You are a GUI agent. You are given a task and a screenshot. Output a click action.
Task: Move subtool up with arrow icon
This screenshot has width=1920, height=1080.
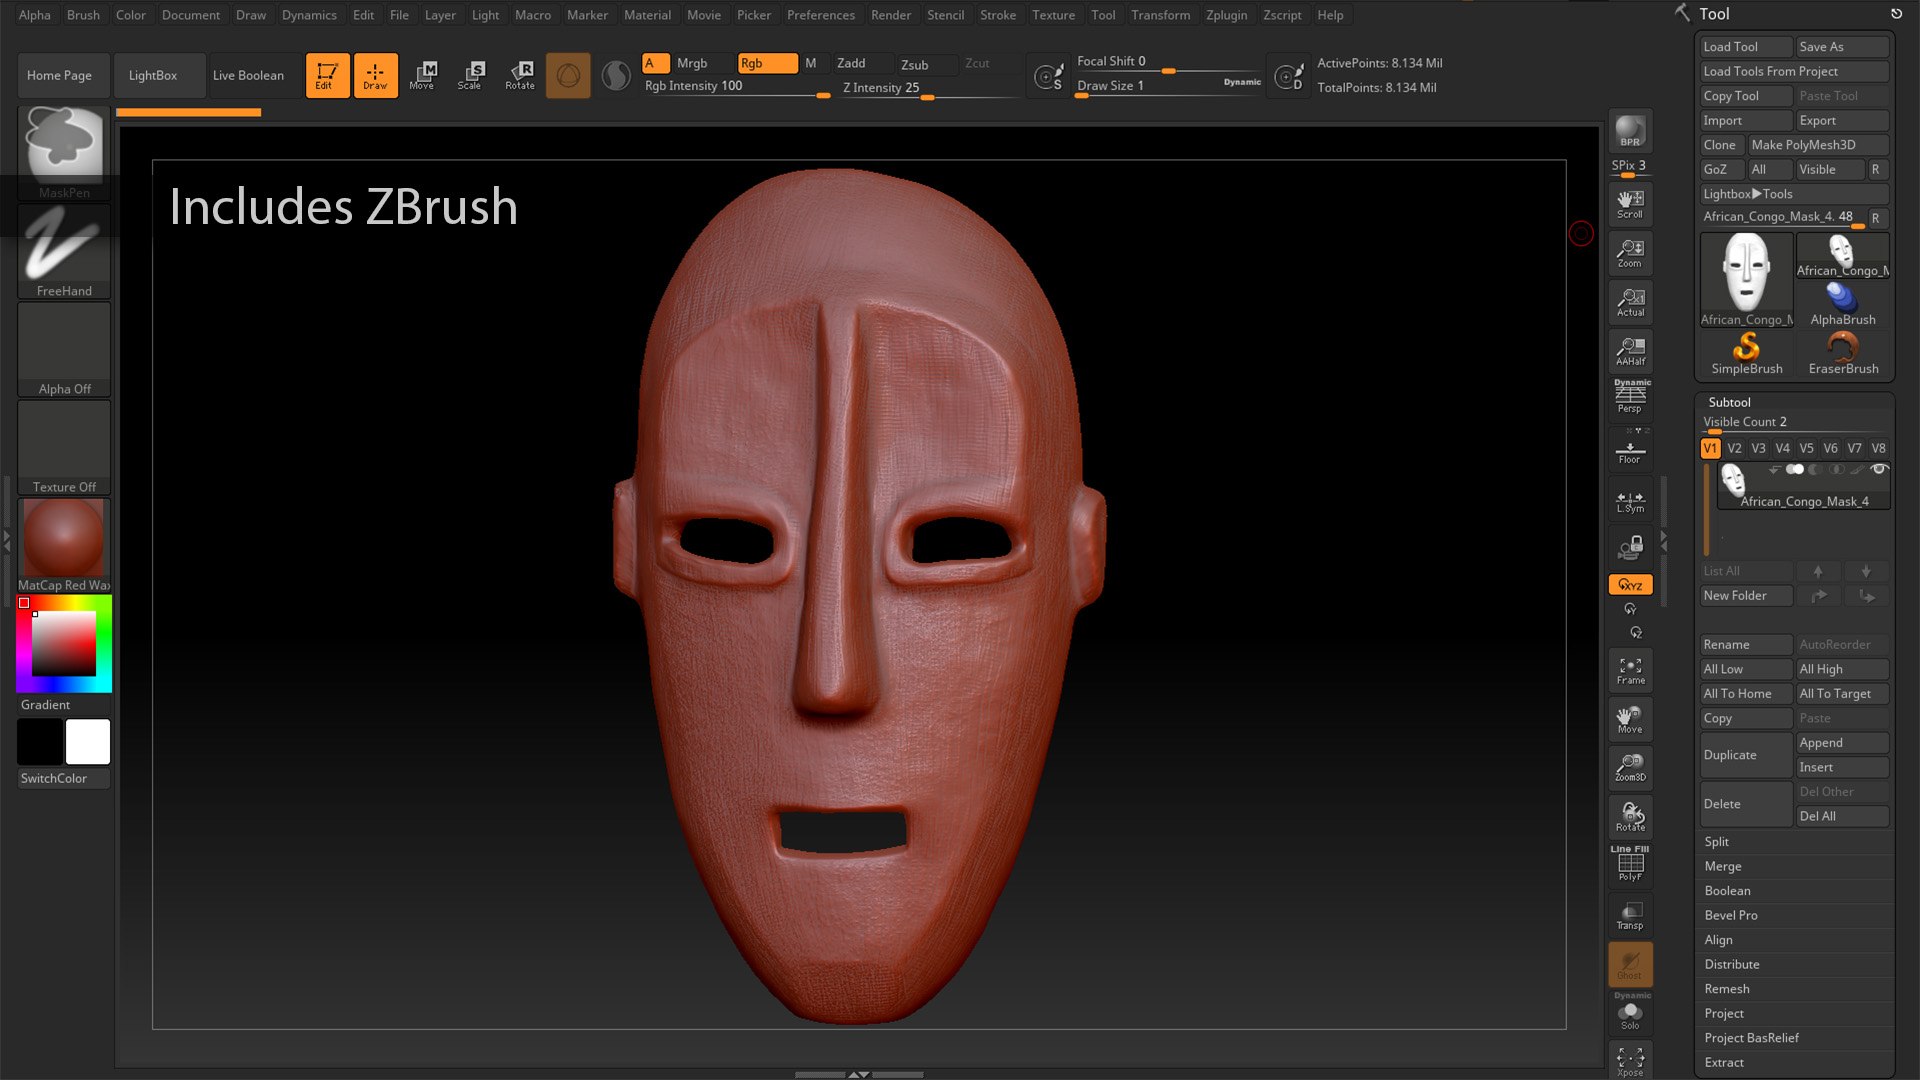tap(1818, 571)
